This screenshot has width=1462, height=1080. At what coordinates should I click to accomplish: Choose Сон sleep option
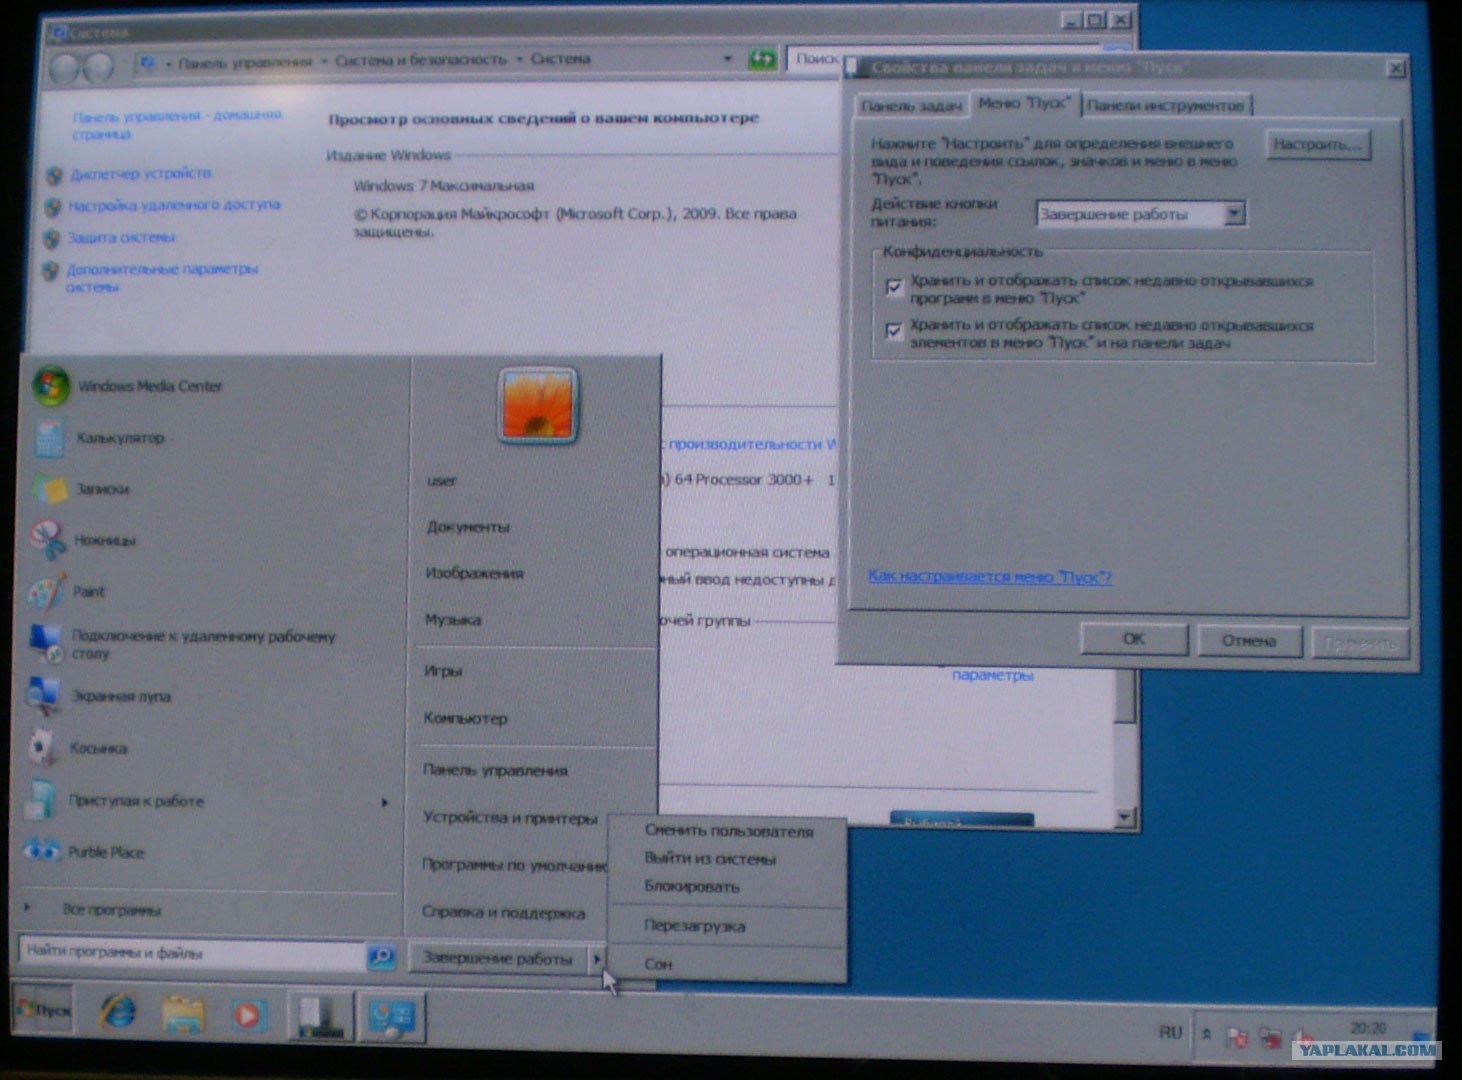pos(658,964)
